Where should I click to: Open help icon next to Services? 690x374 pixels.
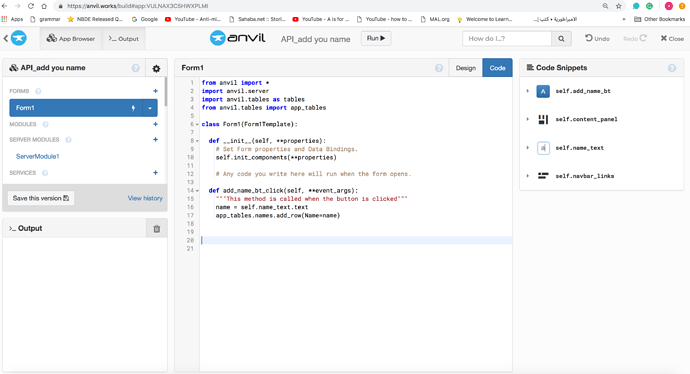(45, 173)
